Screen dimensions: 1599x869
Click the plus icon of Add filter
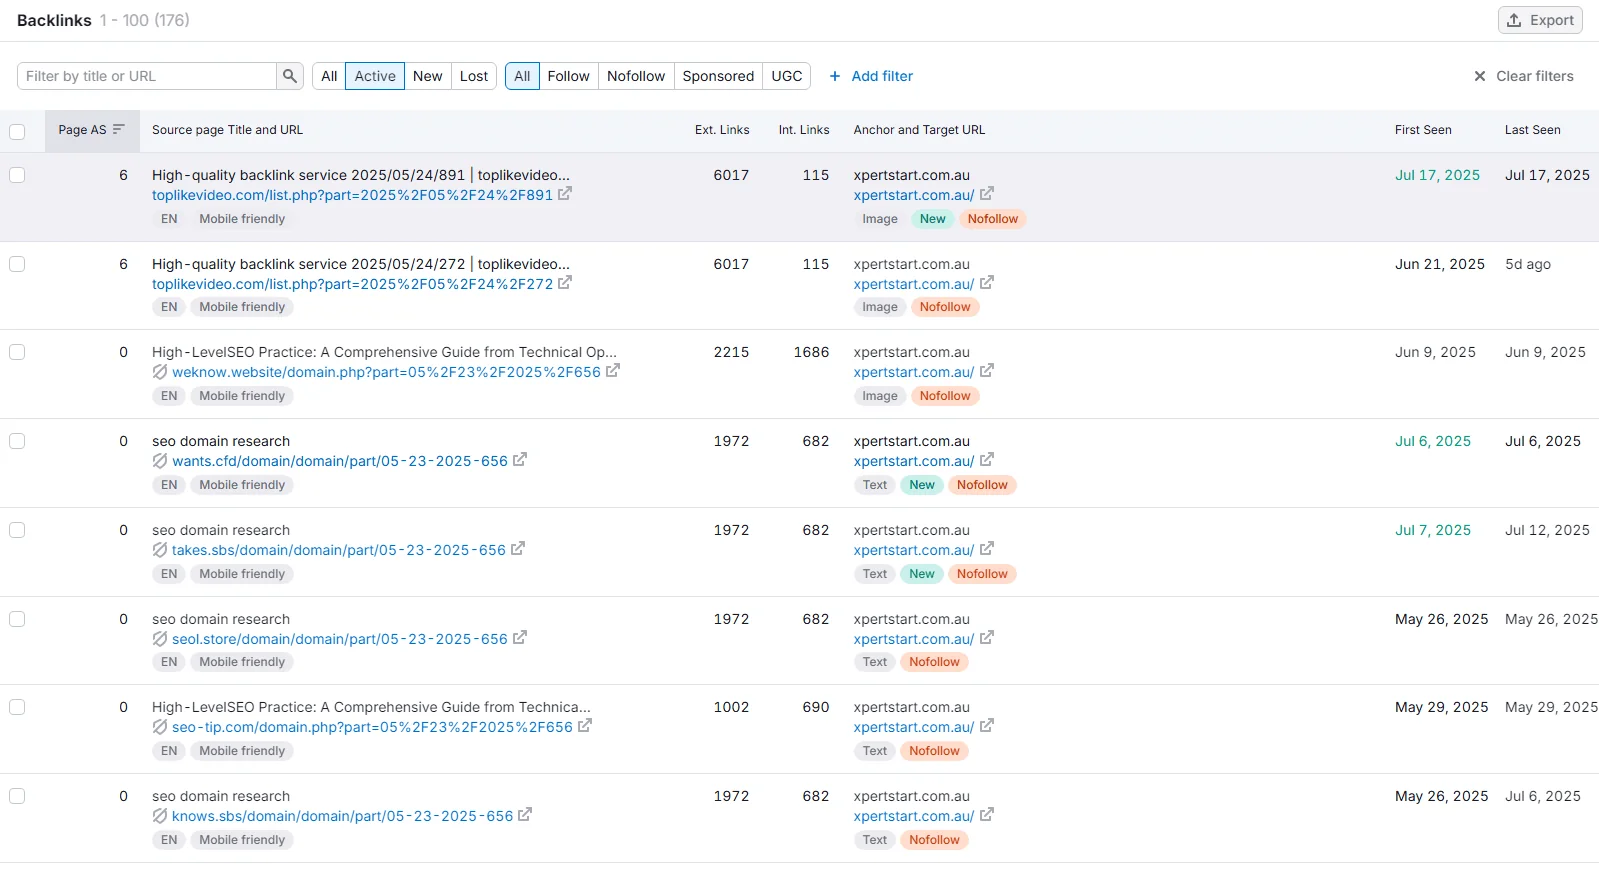[x=835, y=76]
